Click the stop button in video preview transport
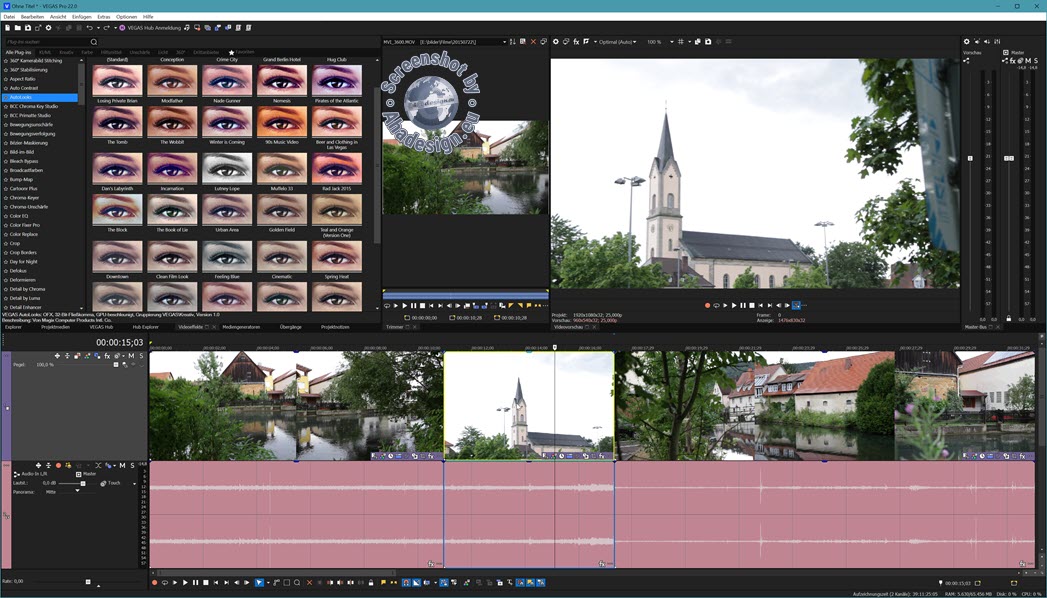Image resolution: width=1047 pixels, height=598 pixels. (x=752, y=306)
